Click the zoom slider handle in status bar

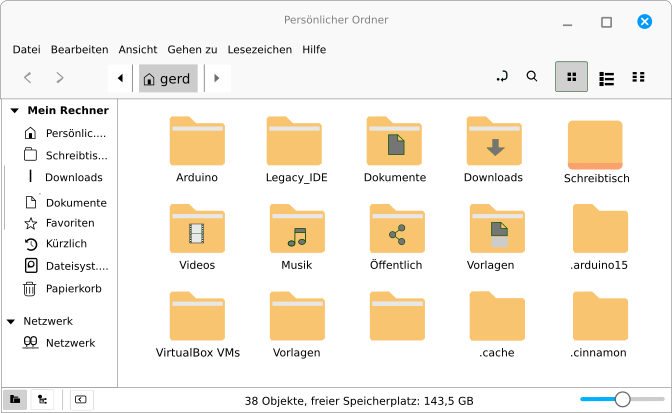click(622, 400)
